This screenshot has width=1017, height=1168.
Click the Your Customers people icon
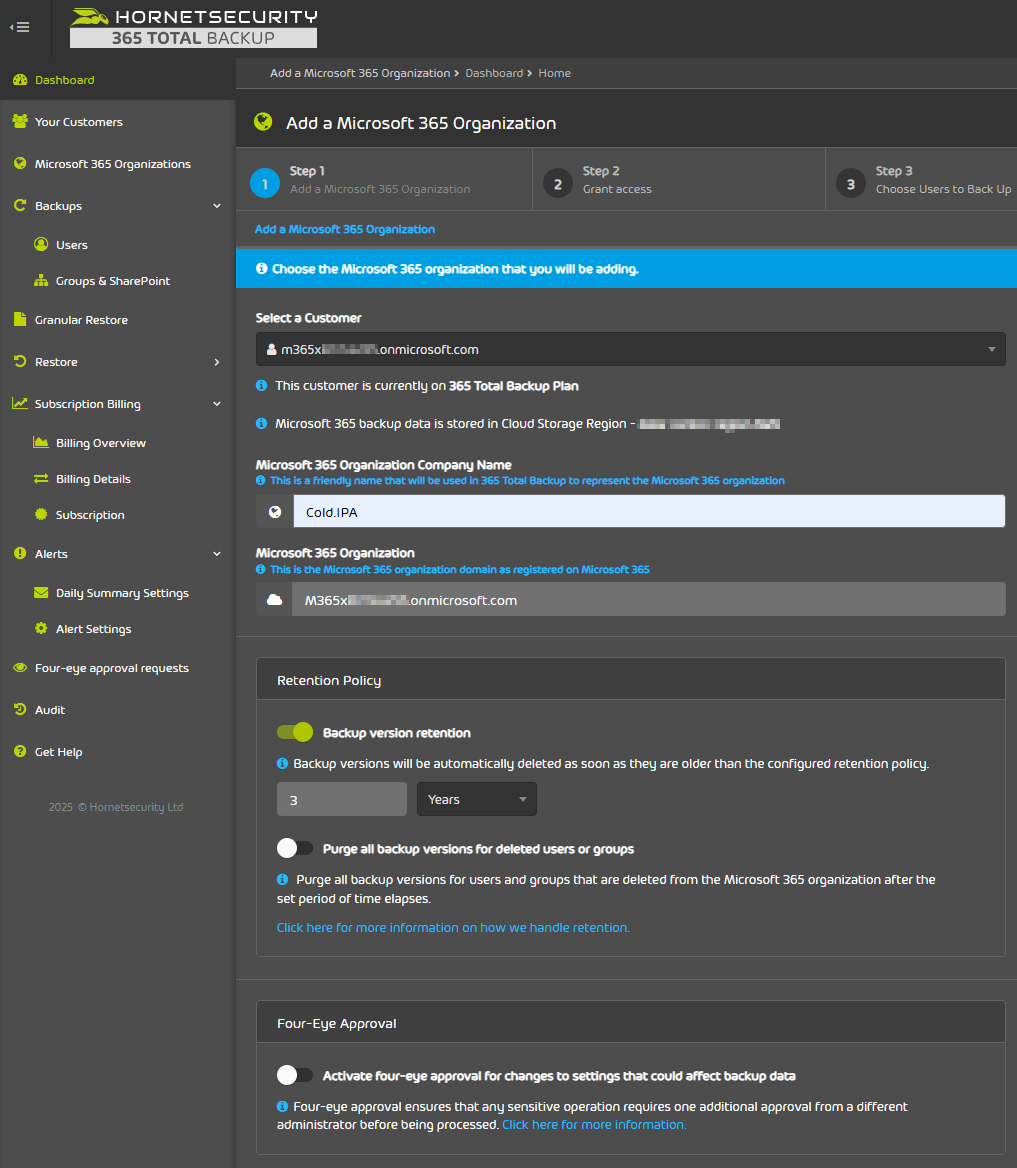coord(20,121)
